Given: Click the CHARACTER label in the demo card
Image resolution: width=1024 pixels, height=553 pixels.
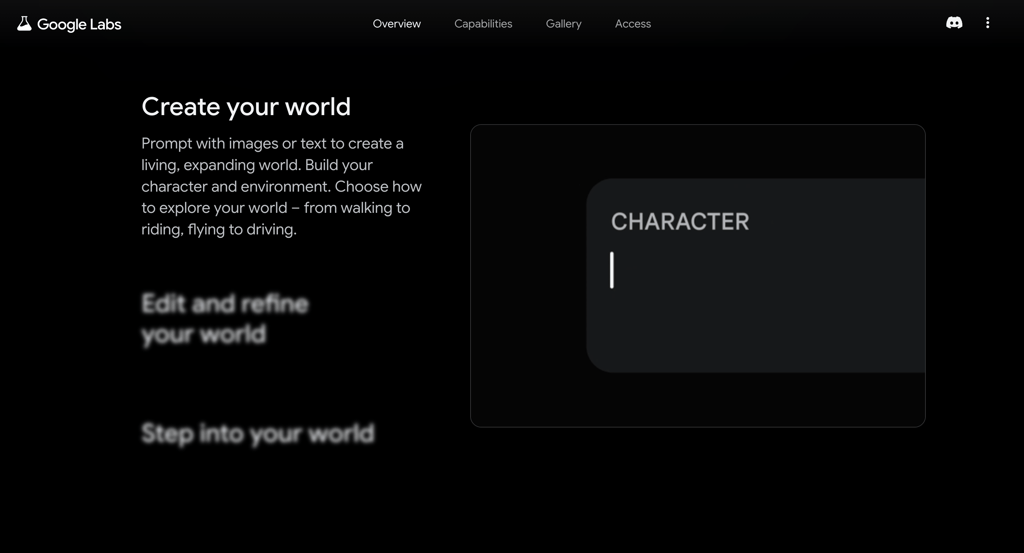Looking at the screenshot, I should 680,222.
